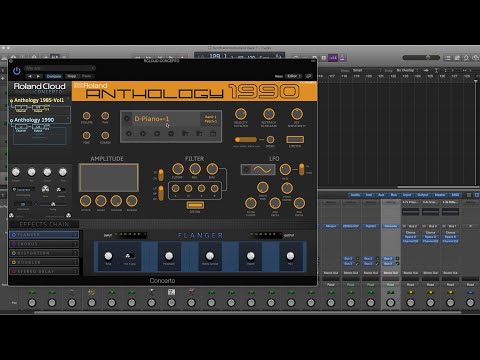Open the Stereo Delay slot arrows menu
The height and width of the screenshot is (360, 480).
(x=76, y=271)
